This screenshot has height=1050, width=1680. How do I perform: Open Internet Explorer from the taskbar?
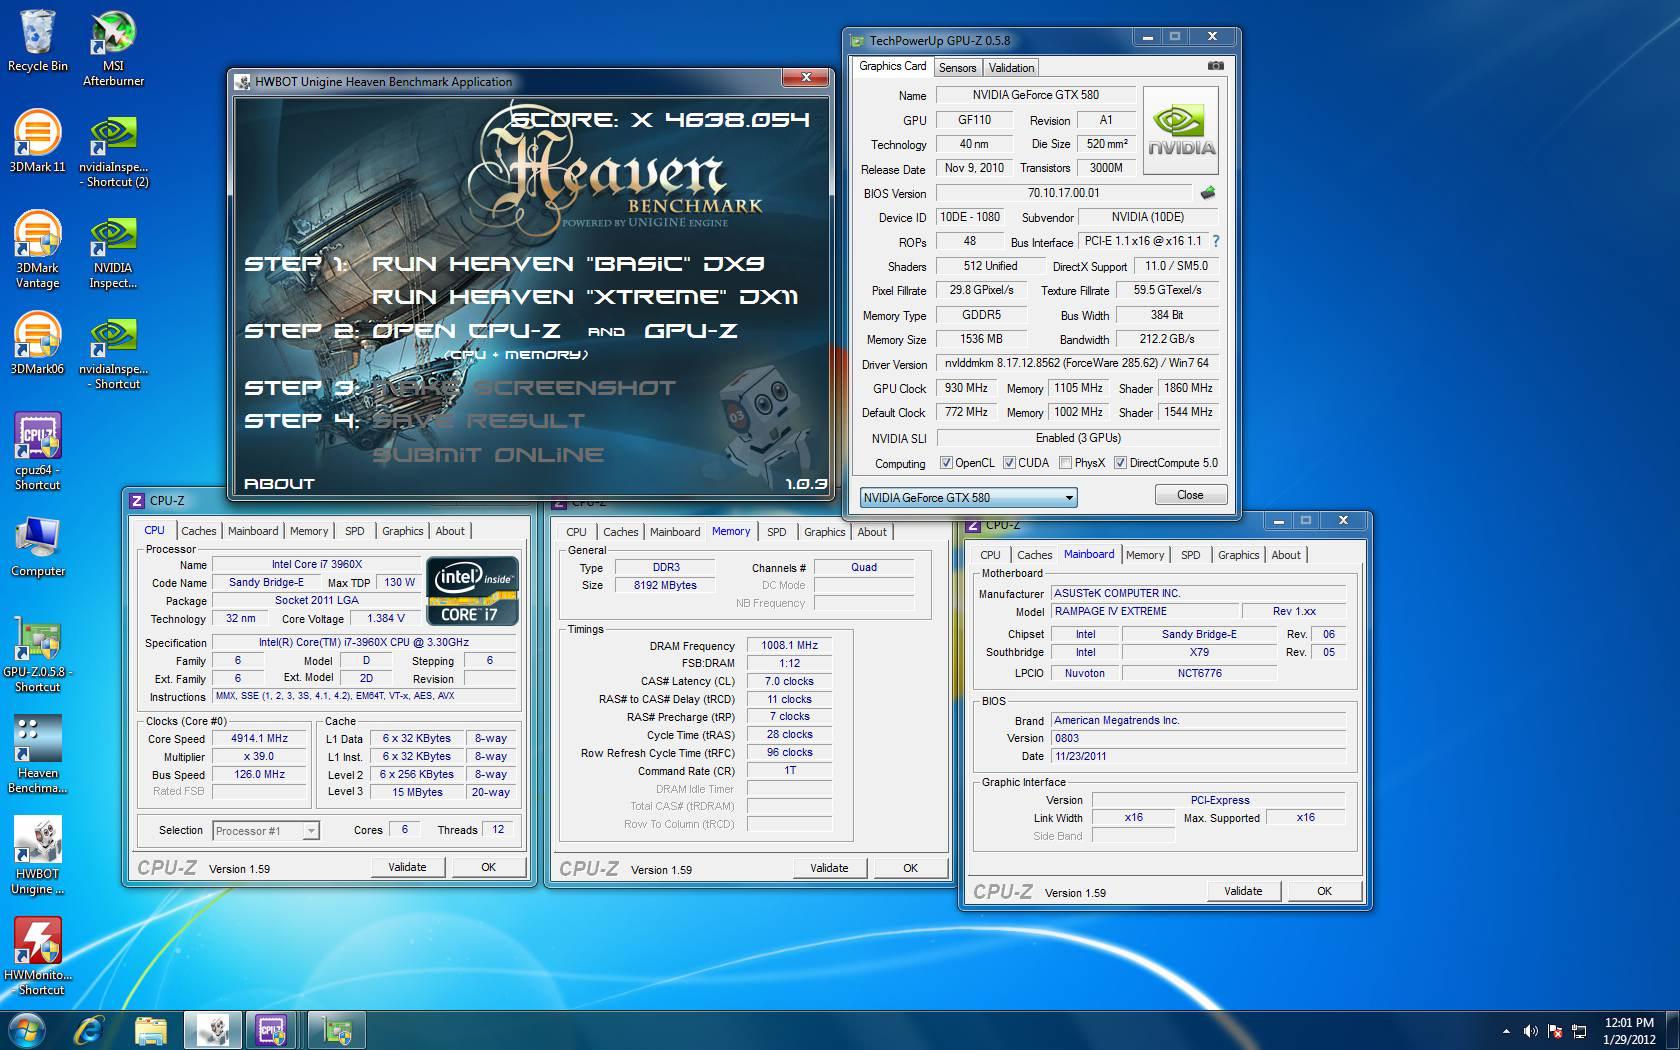(89, 1030)
